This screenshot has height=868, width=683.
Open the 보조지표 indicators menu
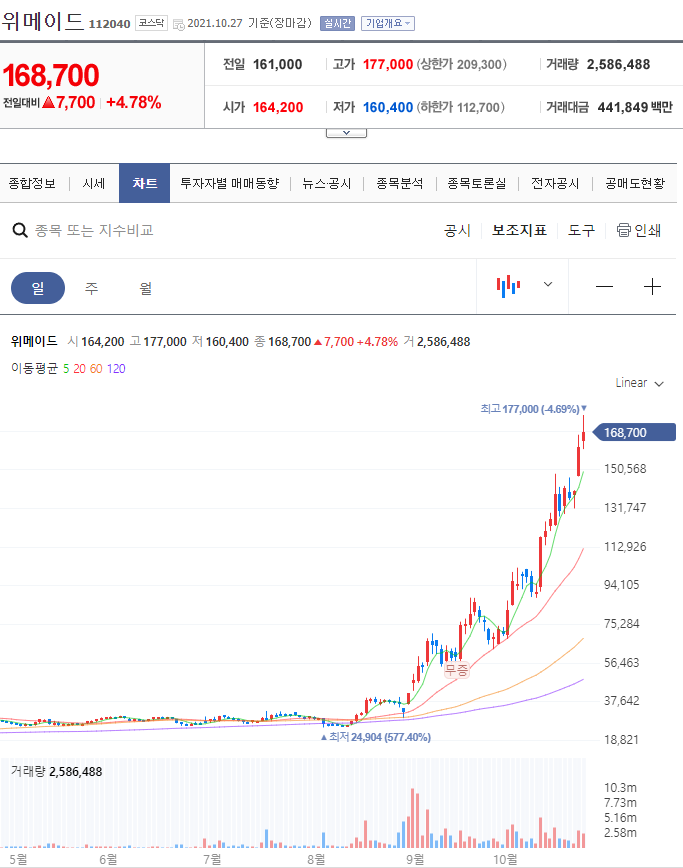[x=519, y=230]
